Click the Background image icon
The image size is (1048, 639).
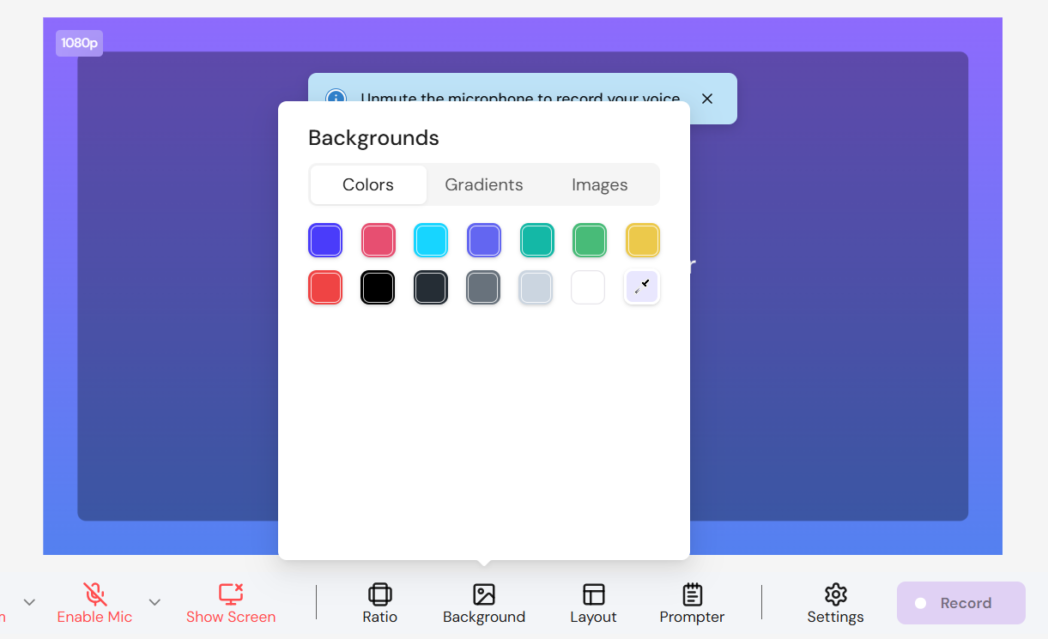(484, 592)
